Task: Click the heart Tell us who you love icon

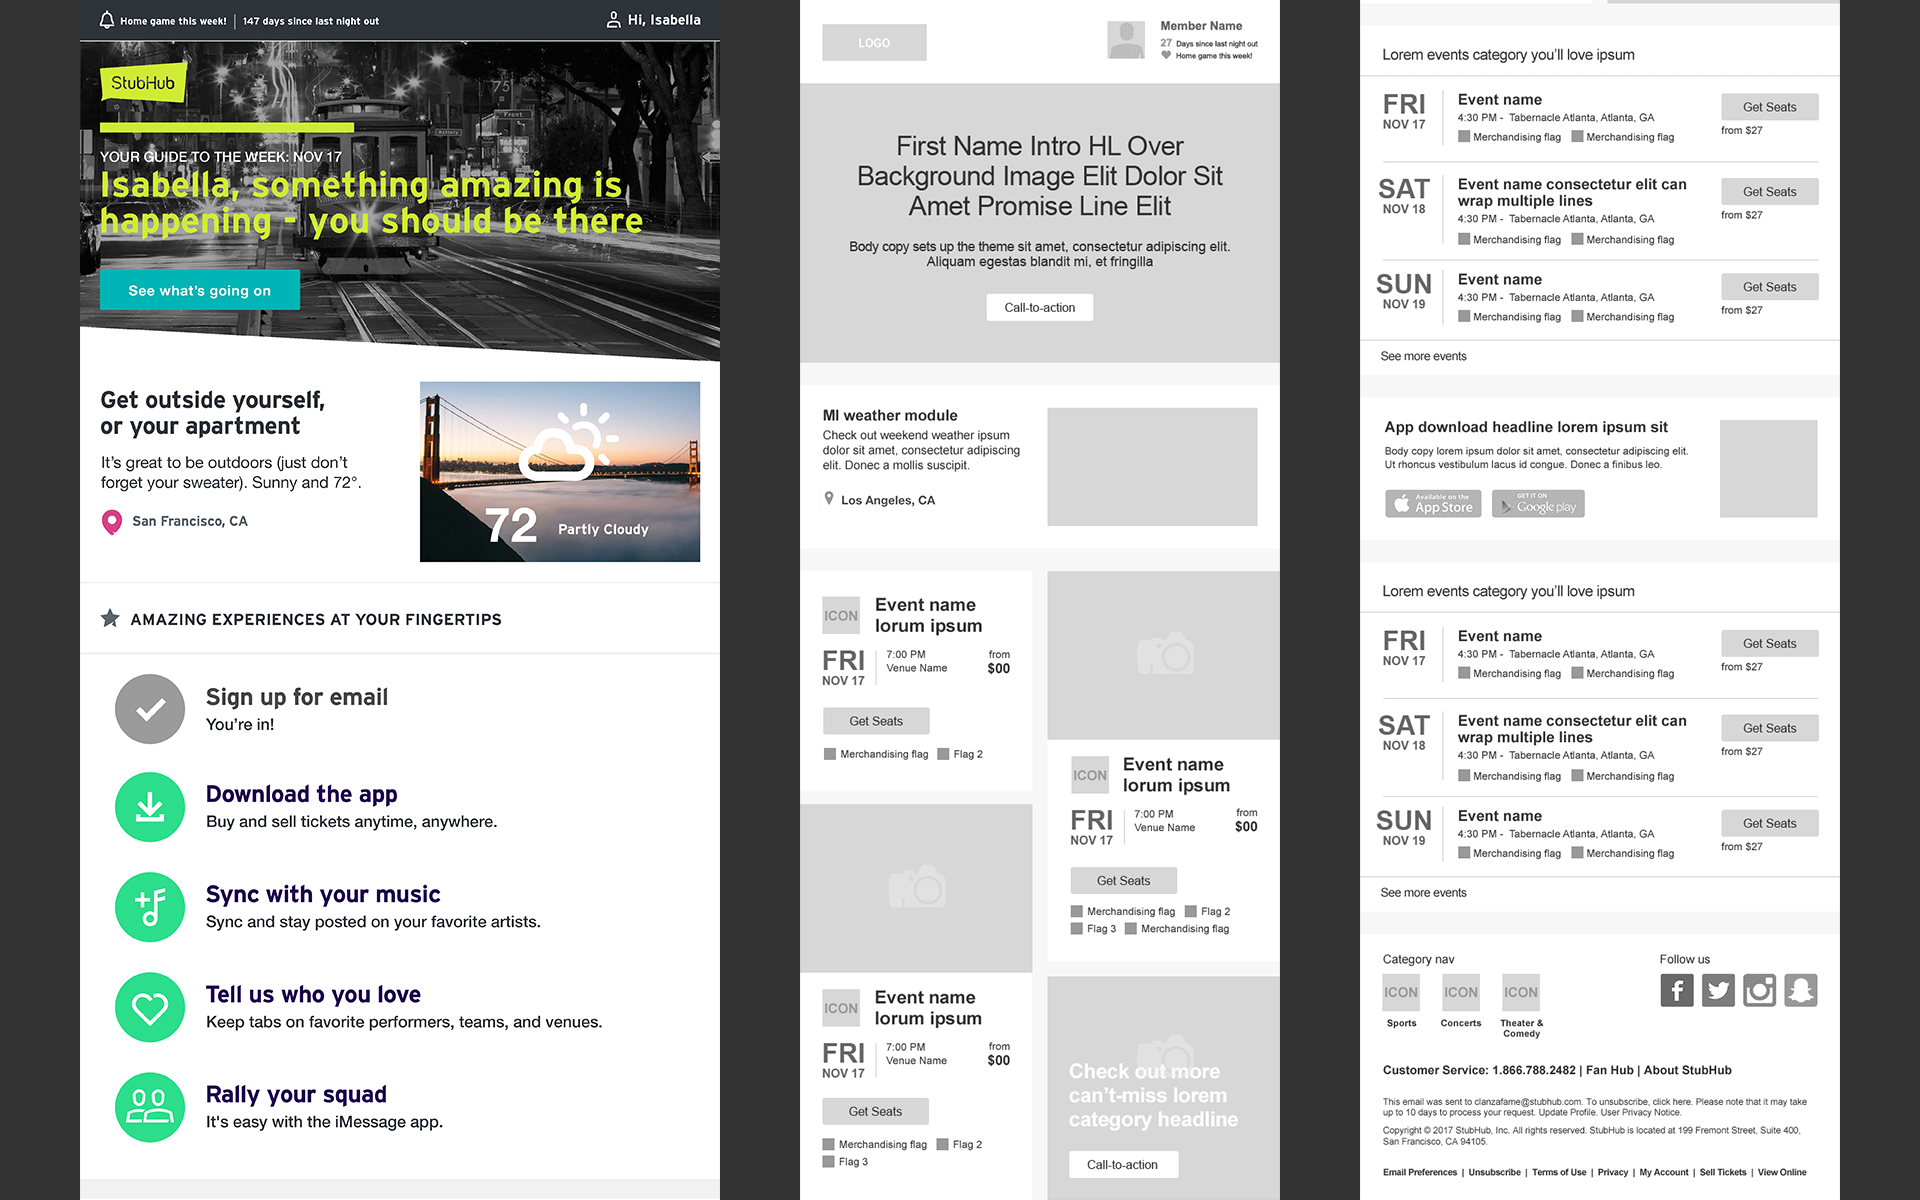Action: [x=150, y=1007]
